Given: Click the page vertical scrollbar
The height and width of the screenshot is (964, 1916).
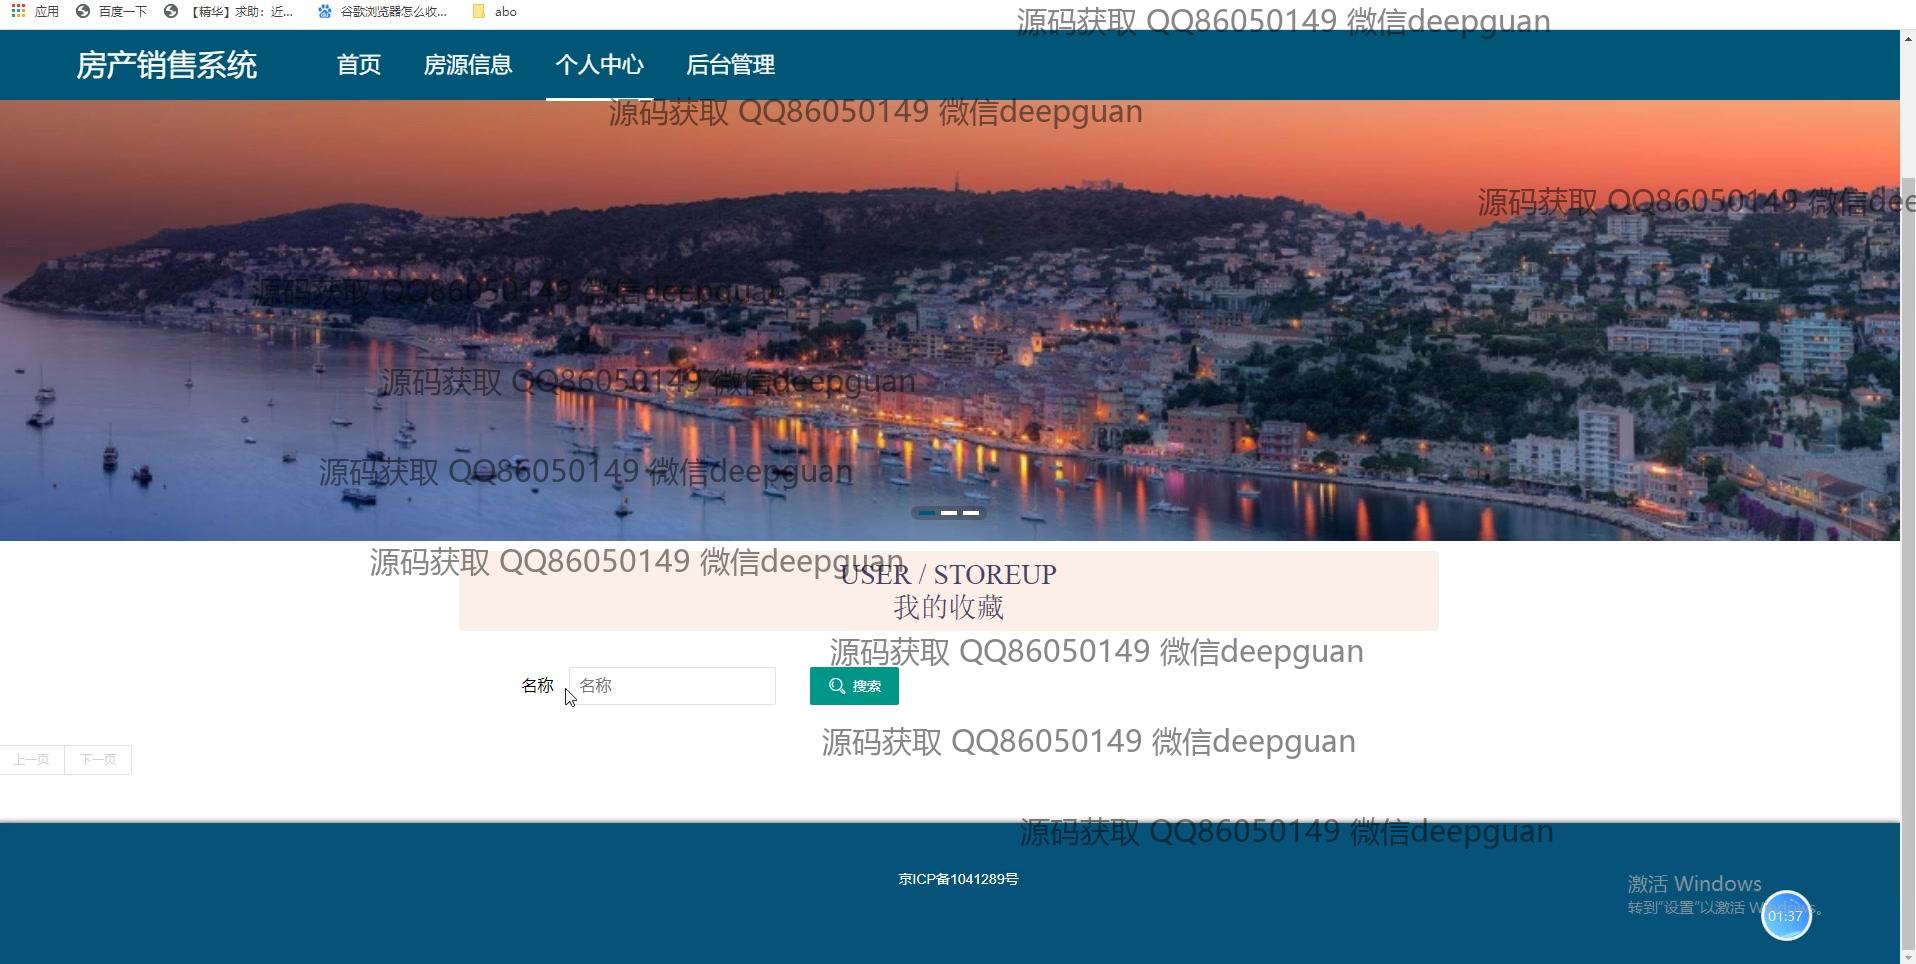Looking at the screenshot, I should coord(1908,565).
